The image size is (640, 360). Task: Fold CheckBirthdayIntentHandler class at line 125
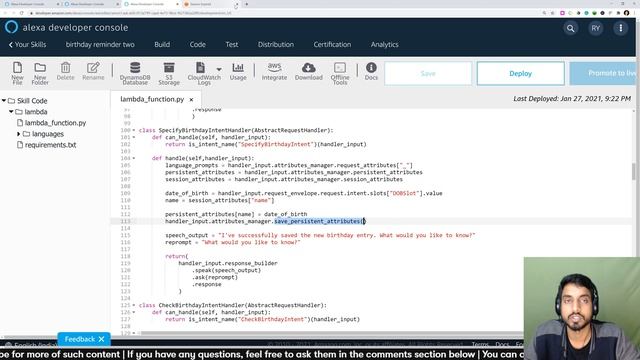click(x=134, y=305)
